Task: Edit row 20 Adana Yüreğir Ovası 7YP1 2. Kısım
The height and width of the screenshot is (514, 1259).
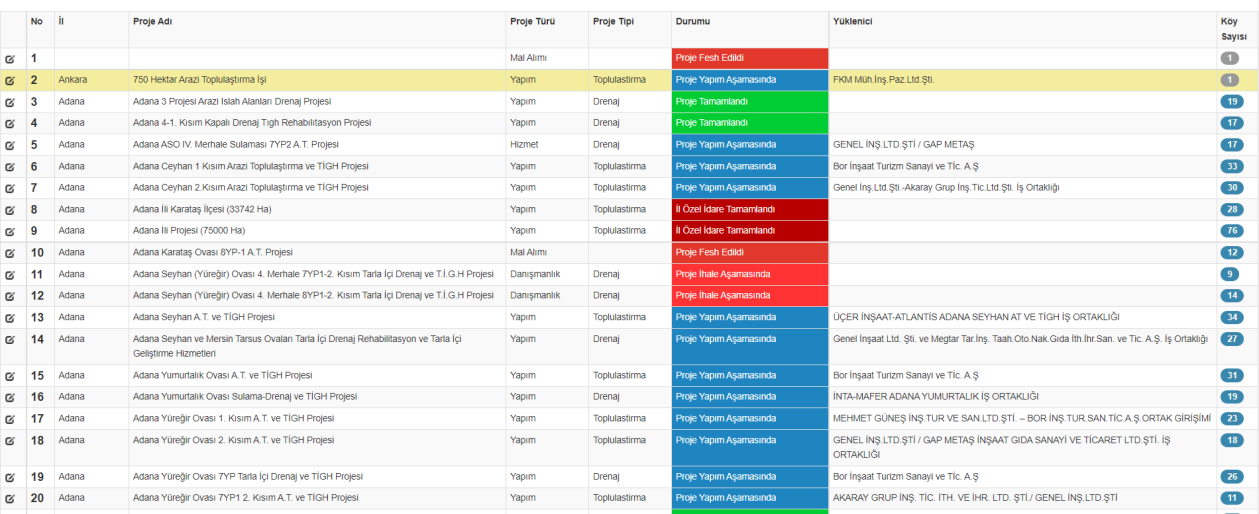Action: point(10,498)
